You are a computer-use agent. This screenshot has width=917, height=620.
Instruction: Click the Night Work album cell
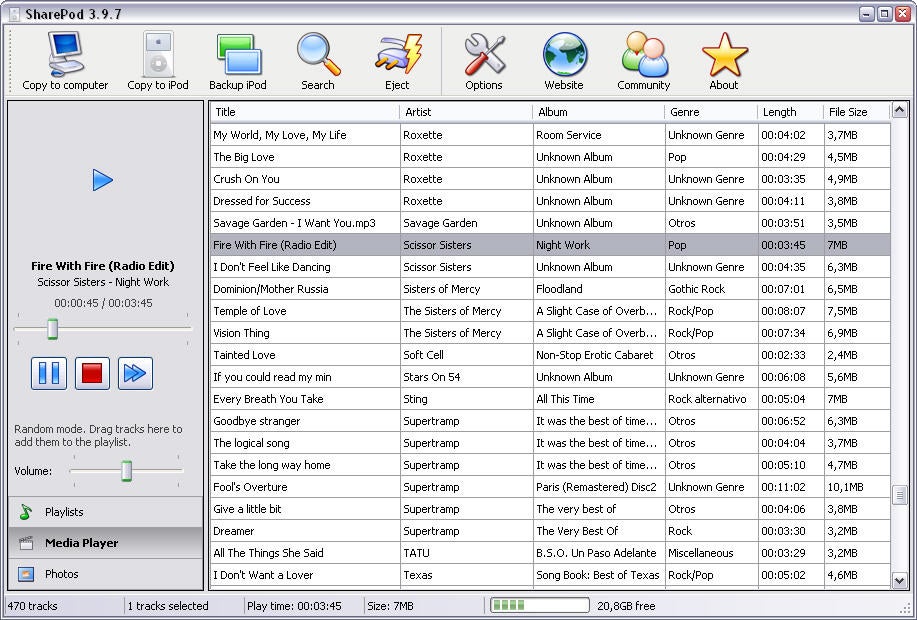click(x=599, y=245)
